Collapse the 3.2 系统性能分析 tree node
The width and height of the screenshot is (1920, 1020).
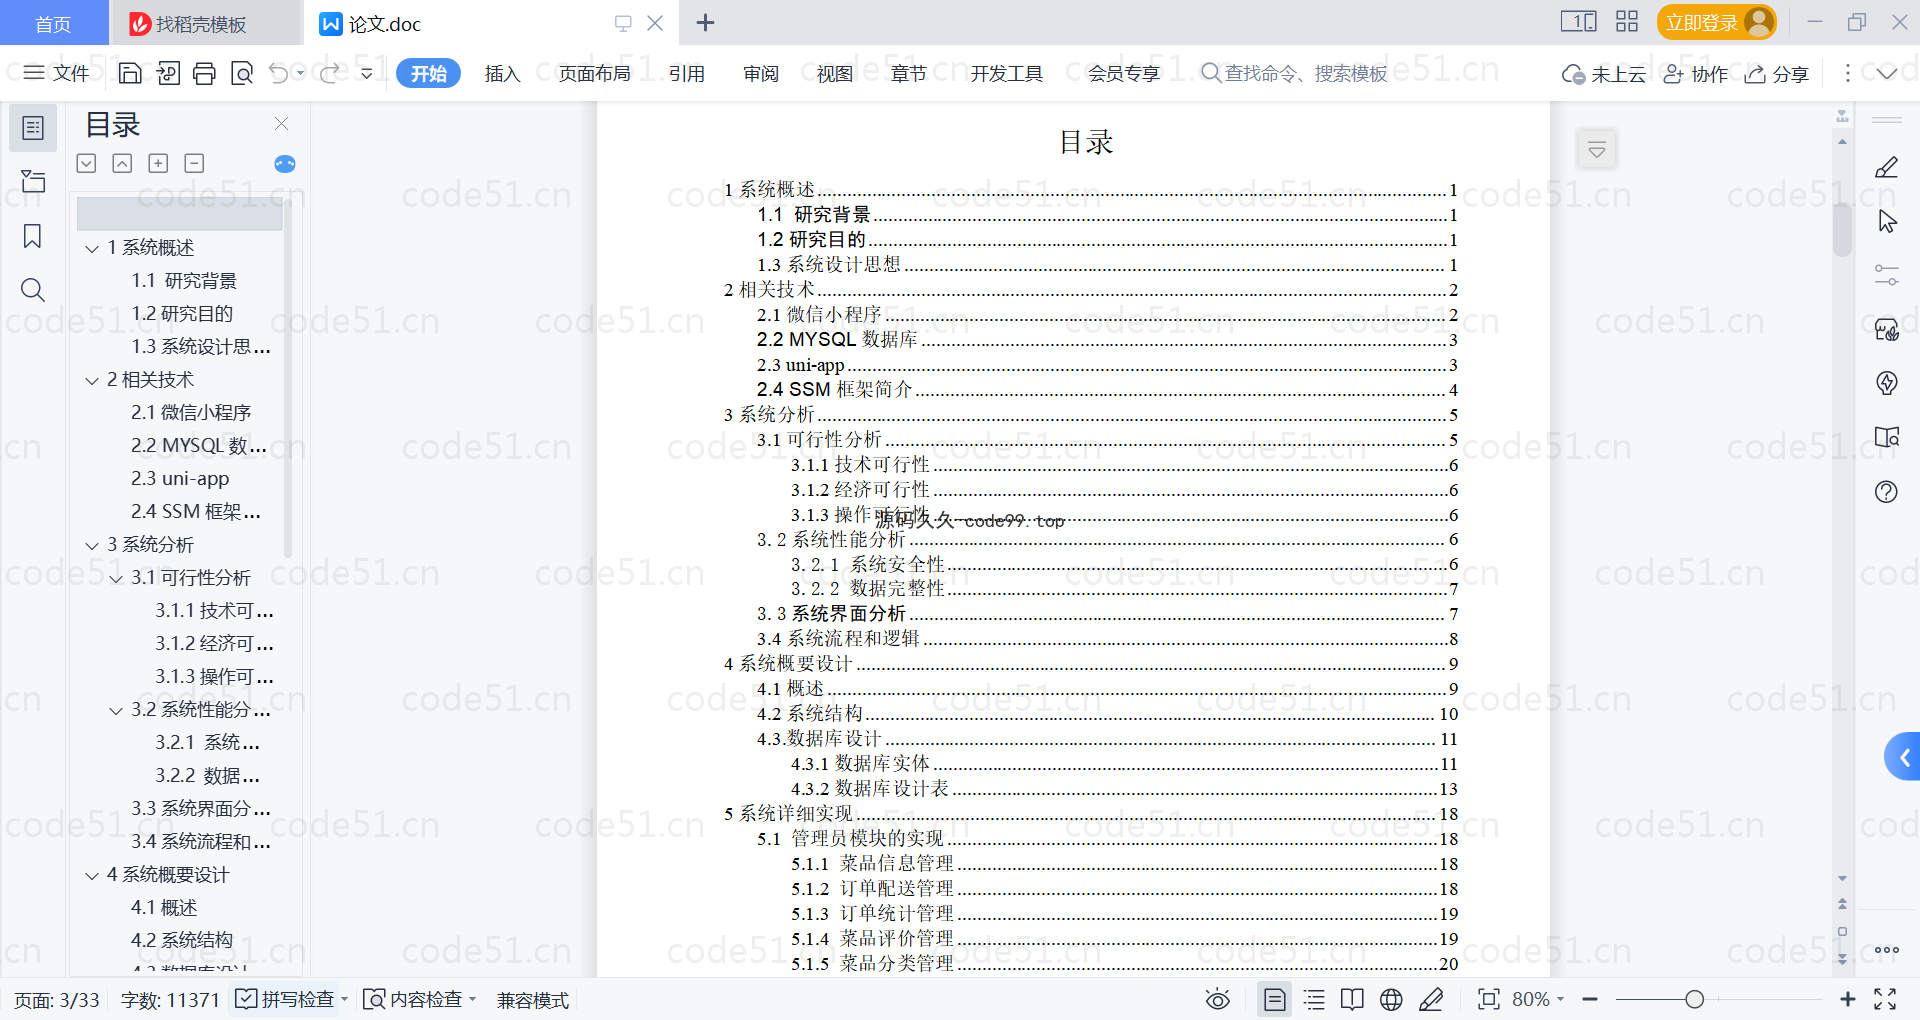[116, 710]
